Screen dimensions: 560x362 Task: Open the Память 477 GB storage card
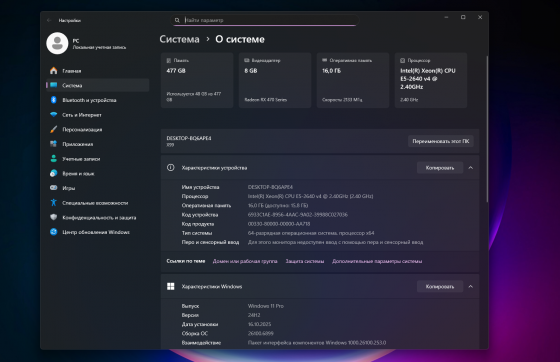click(197, 80)
